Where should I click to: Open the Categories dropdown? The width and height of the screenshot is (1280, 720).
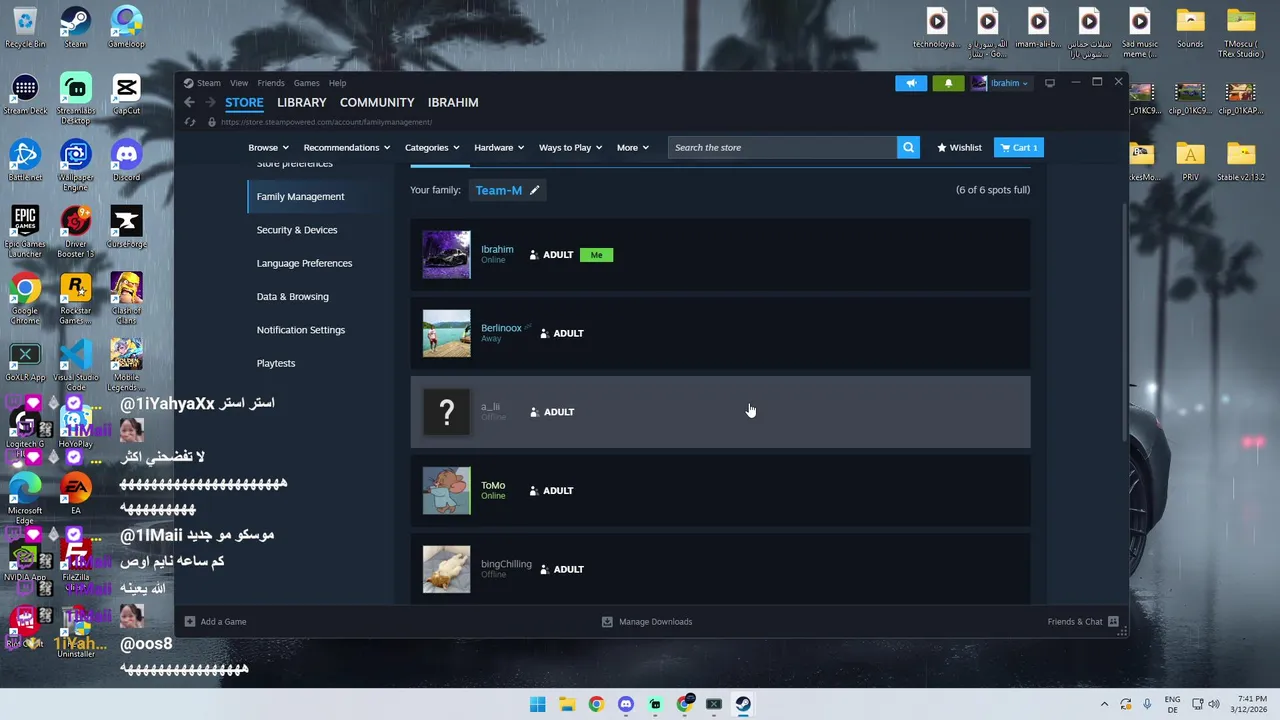(432, 147)
